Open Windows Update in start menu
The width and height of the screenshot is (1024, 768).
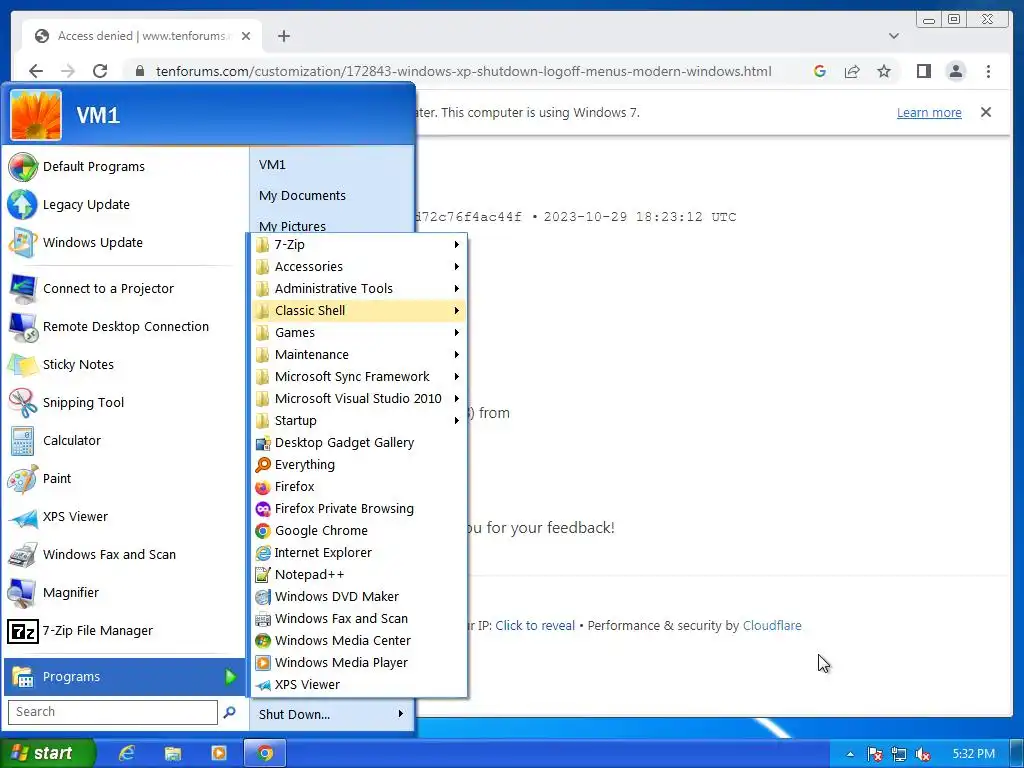point(124,242)
